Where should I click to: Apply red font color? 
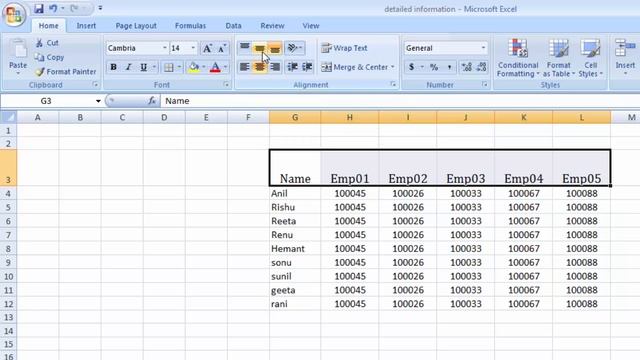[215, 67]
